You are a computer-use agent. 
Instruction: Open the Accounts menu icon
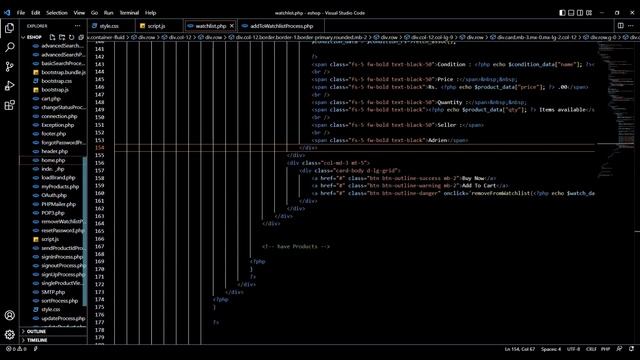[x=9, y=315]
